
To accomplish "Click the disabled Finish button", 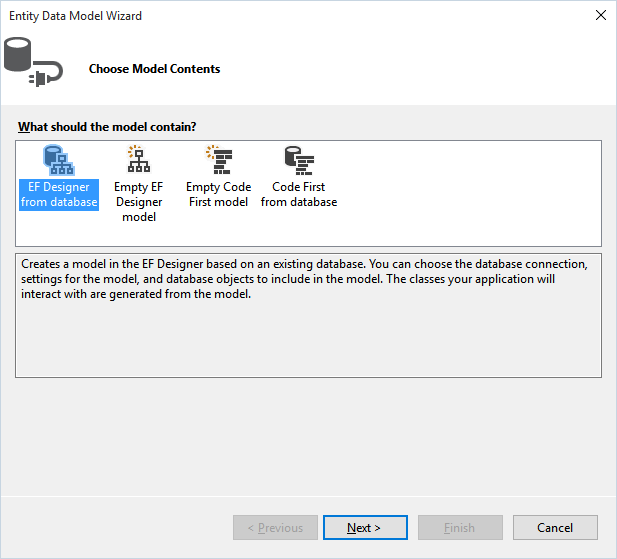I will tap(460, 528).
